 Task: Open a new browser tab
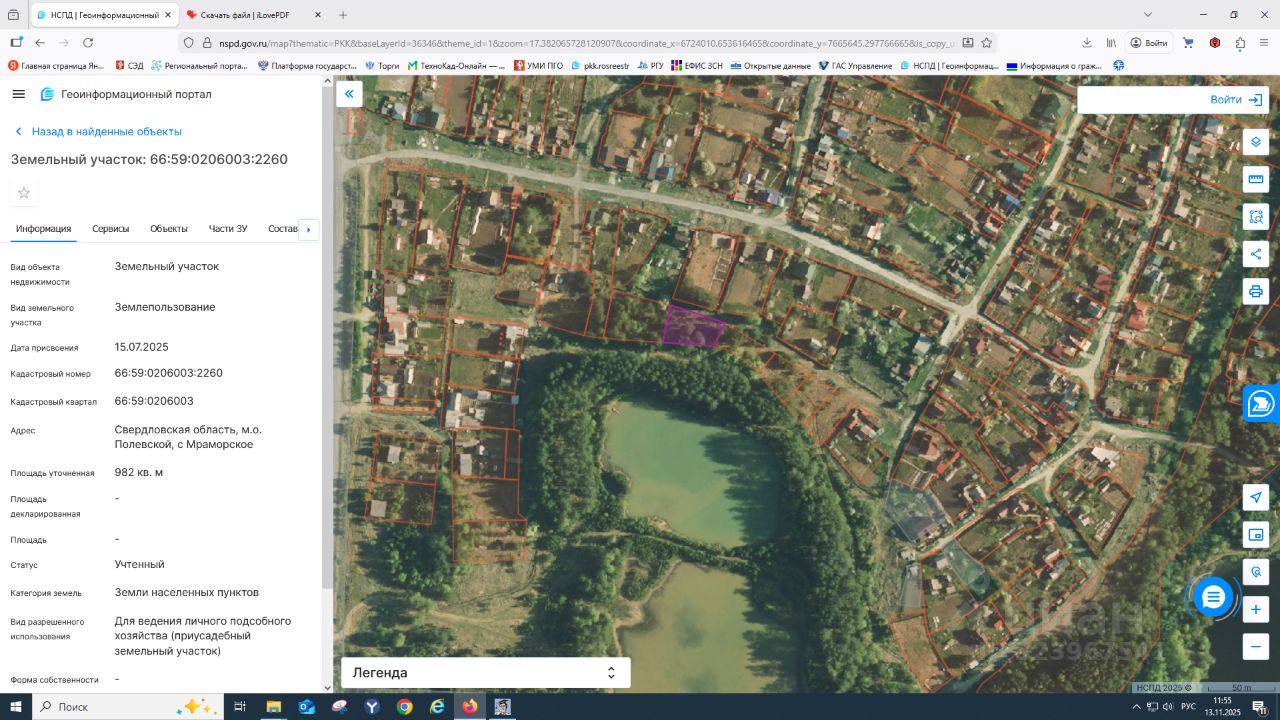343,15
